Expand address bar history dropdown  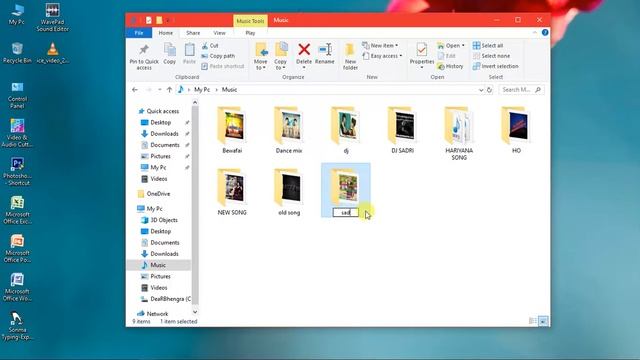[x=481, y=90]
